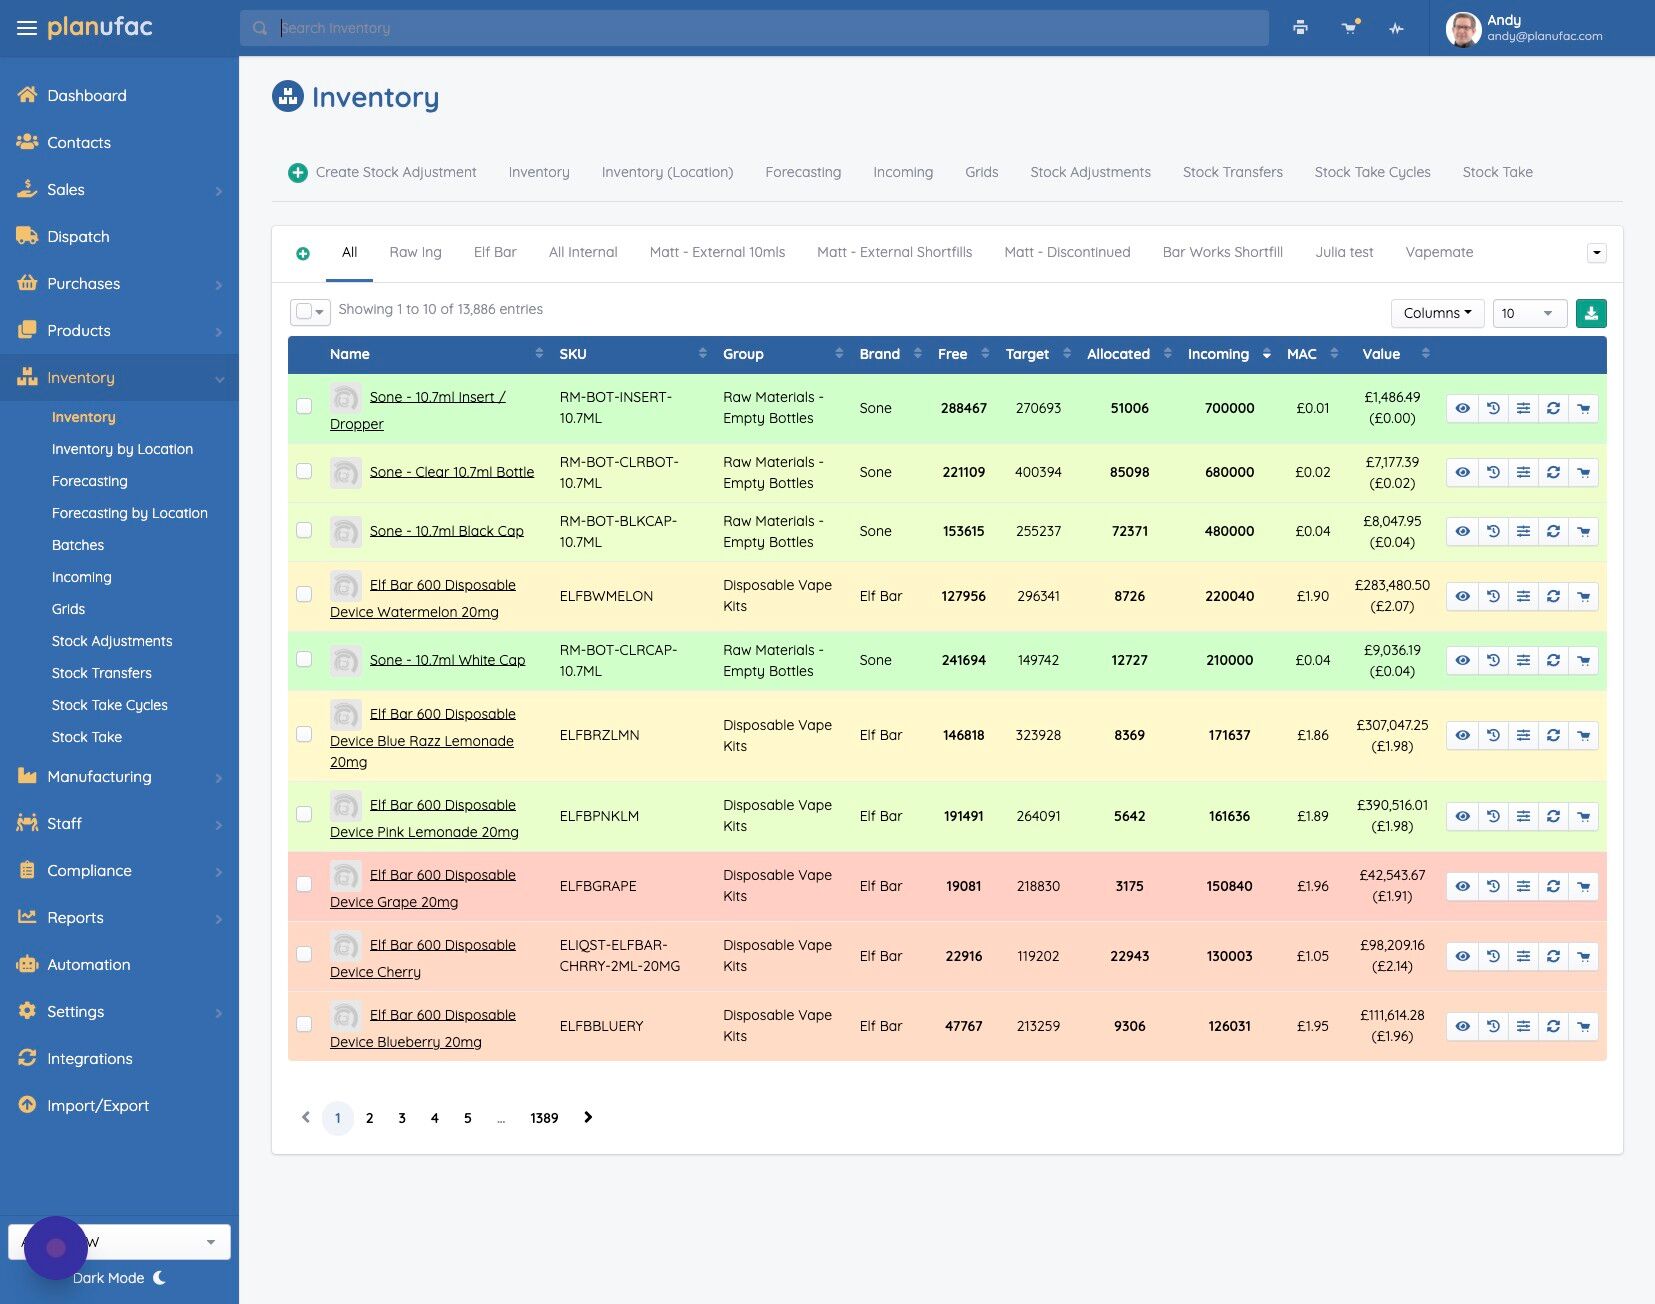Open the cart icon in top bar
Image resolution: width=1655 pixels, height=1304 pixels.
(x=1349, y=28)
